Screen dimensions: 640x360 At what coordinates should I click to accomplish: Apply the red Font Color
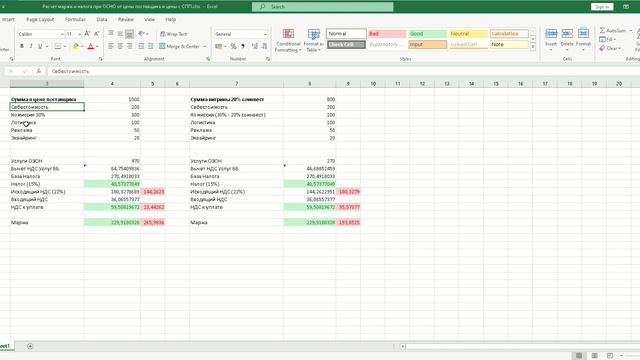91,46
